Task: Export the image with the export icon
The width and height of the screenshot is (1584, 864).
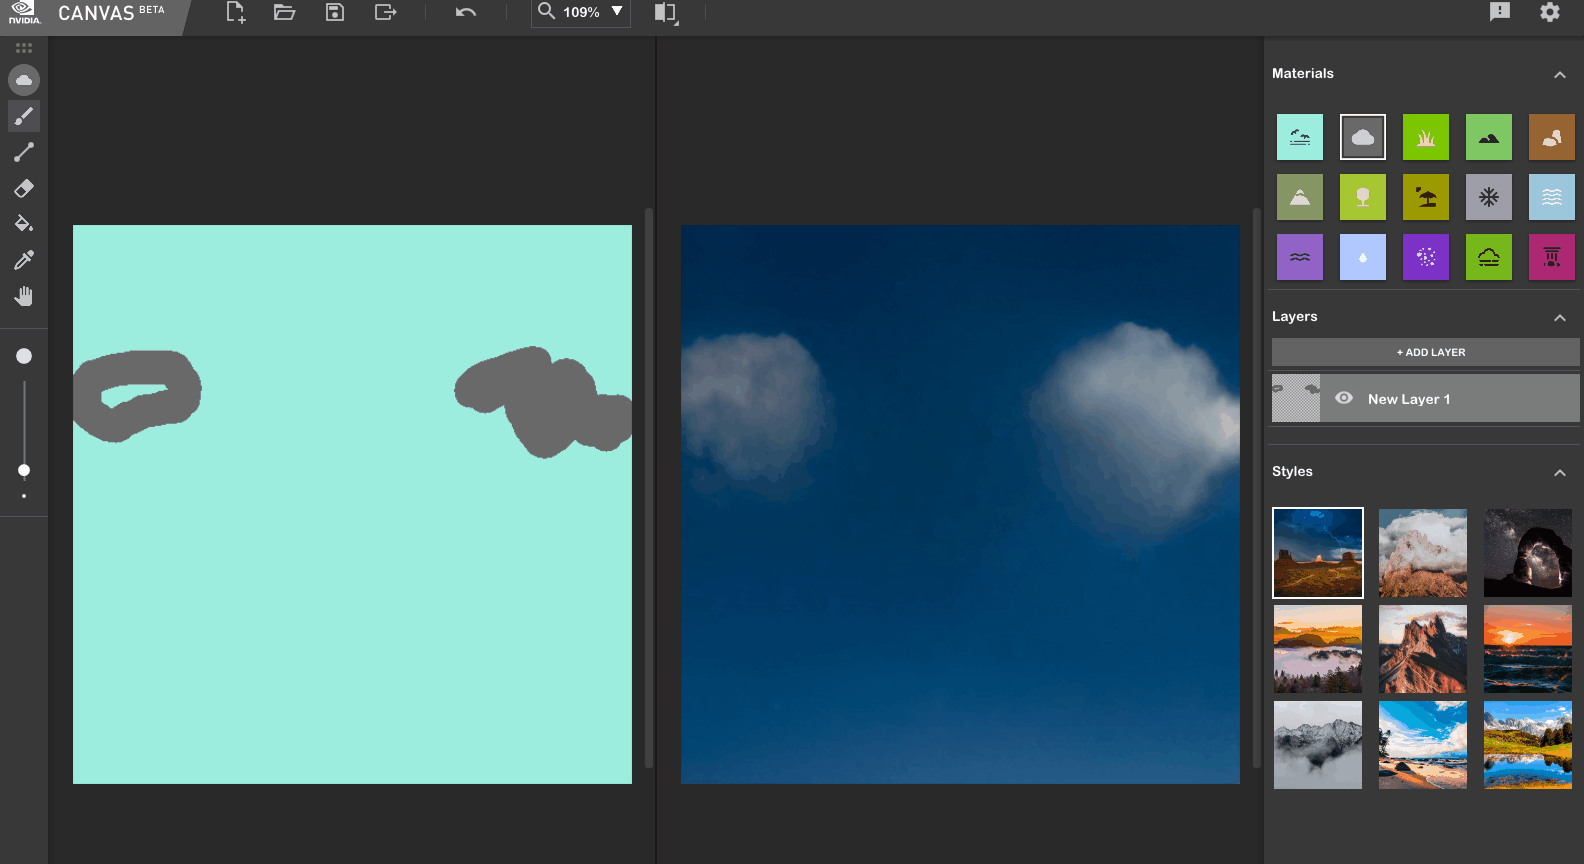Action: click(385, 12)
